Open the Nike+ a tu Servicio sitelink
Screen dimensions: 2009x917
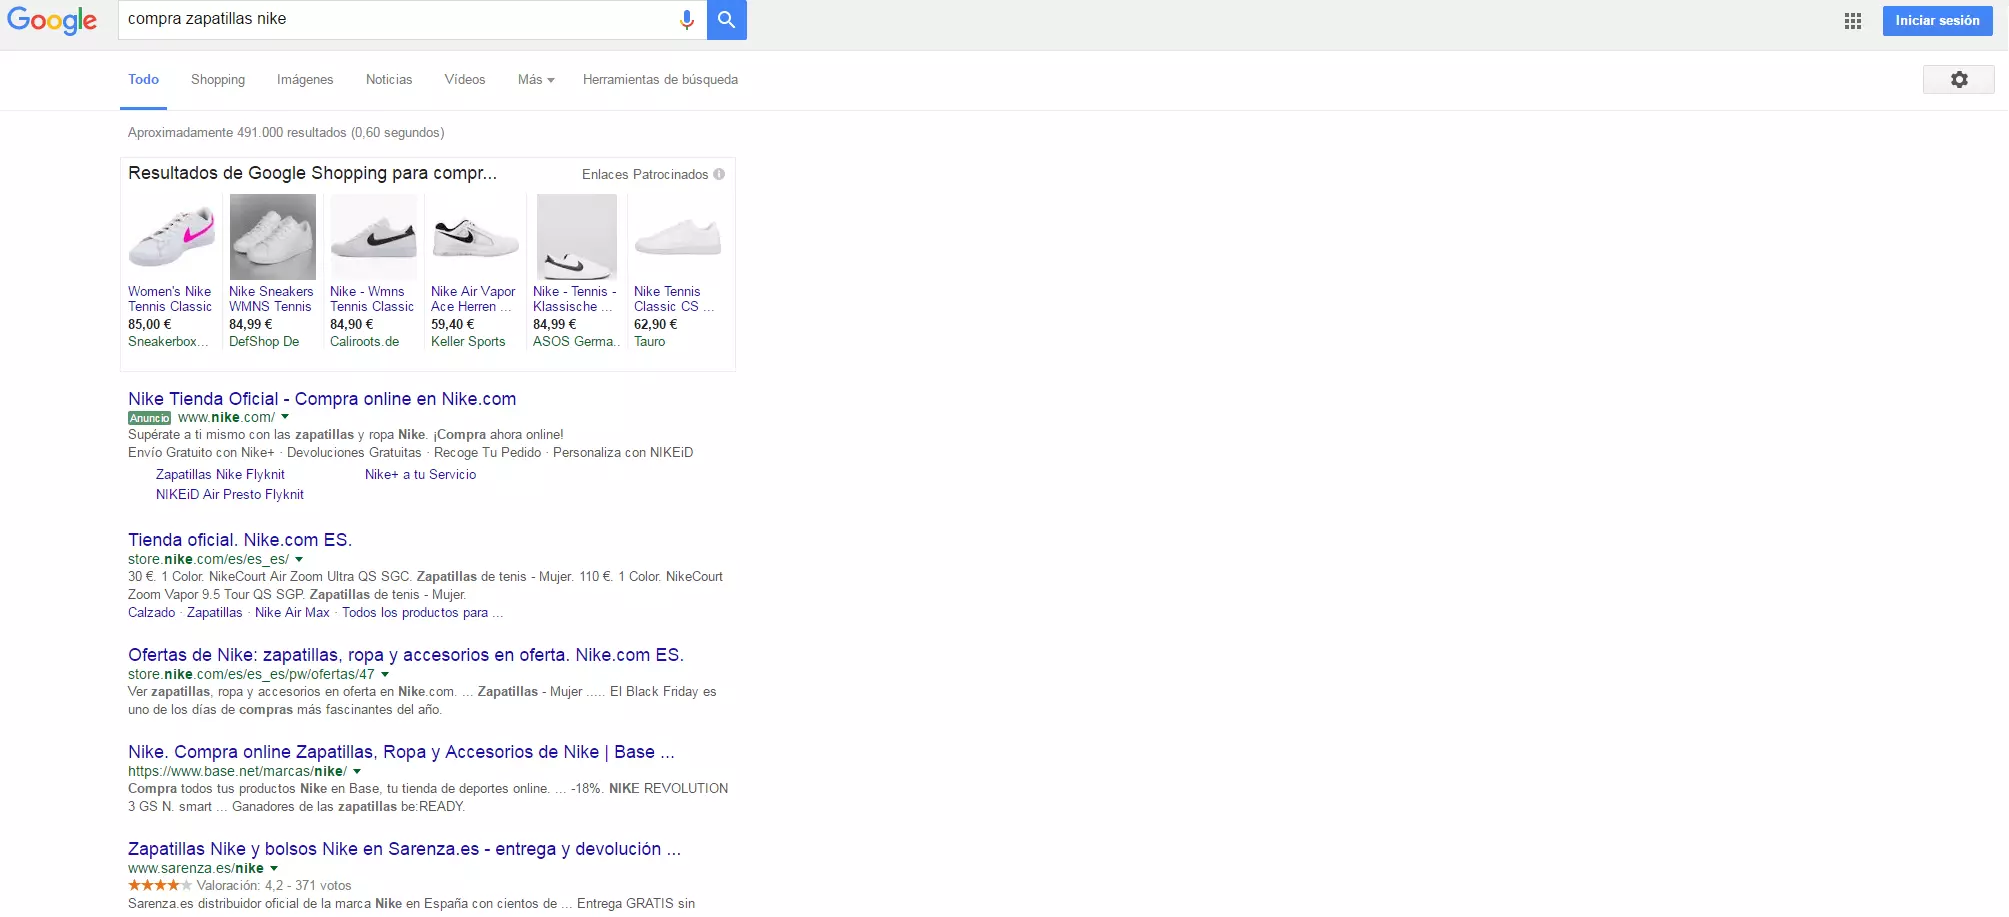[x=420, y=475]
